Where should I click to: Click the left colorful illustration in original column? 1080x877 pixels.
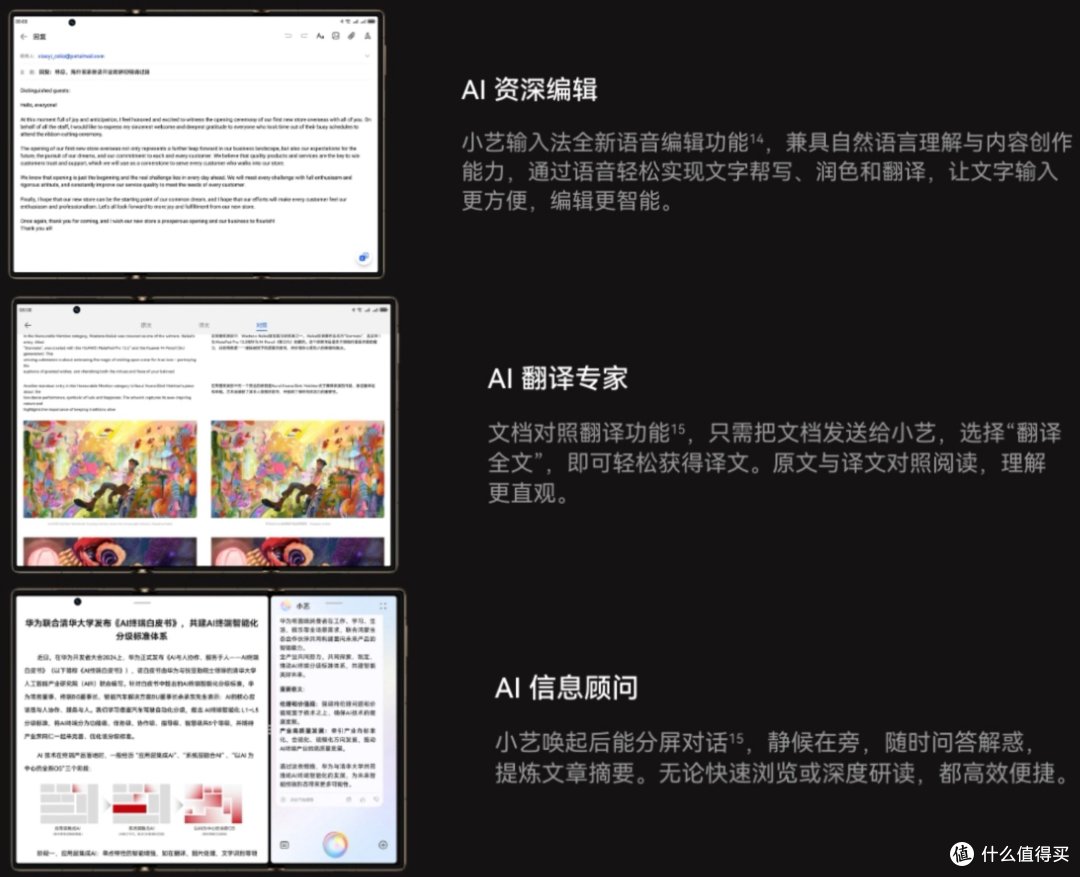110,469
